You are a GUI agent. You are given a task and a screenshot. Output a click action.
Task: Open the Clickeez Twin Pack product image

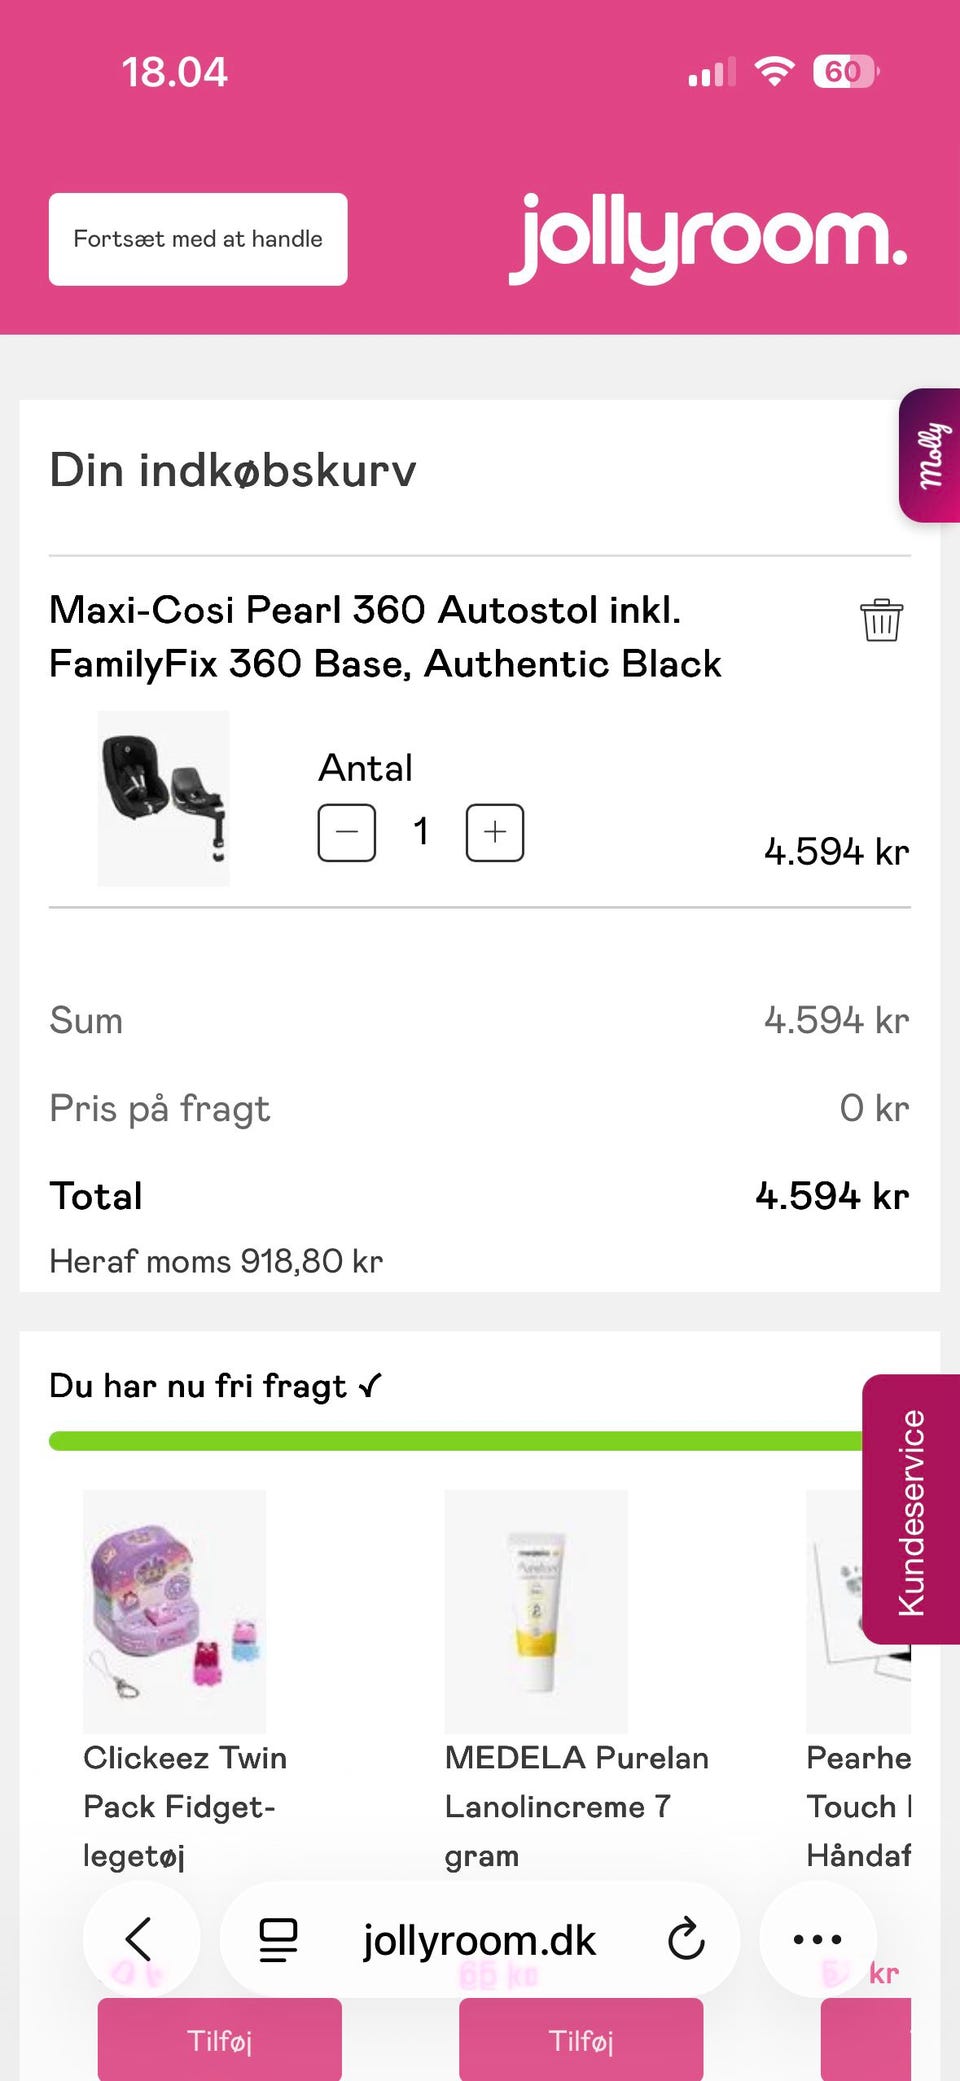point(175,1610)
